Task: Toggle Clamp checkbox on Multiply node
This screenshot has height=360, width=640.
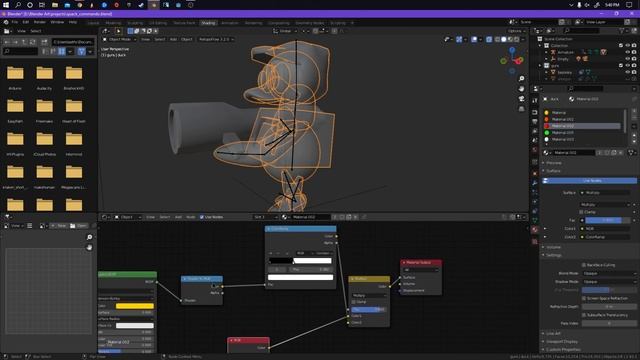Action: [354, 302]
